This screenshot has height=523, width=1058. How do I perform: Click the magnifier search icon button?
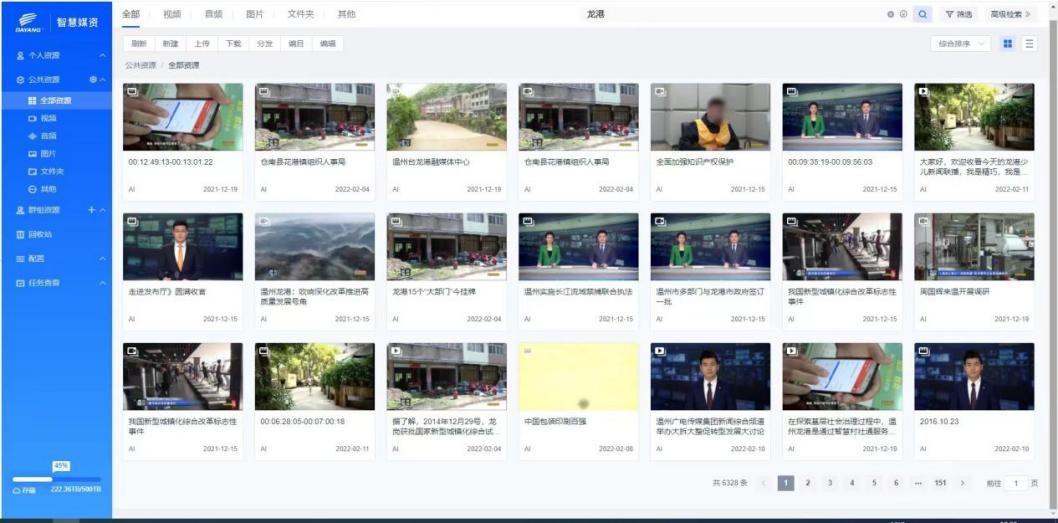[922, 14]
